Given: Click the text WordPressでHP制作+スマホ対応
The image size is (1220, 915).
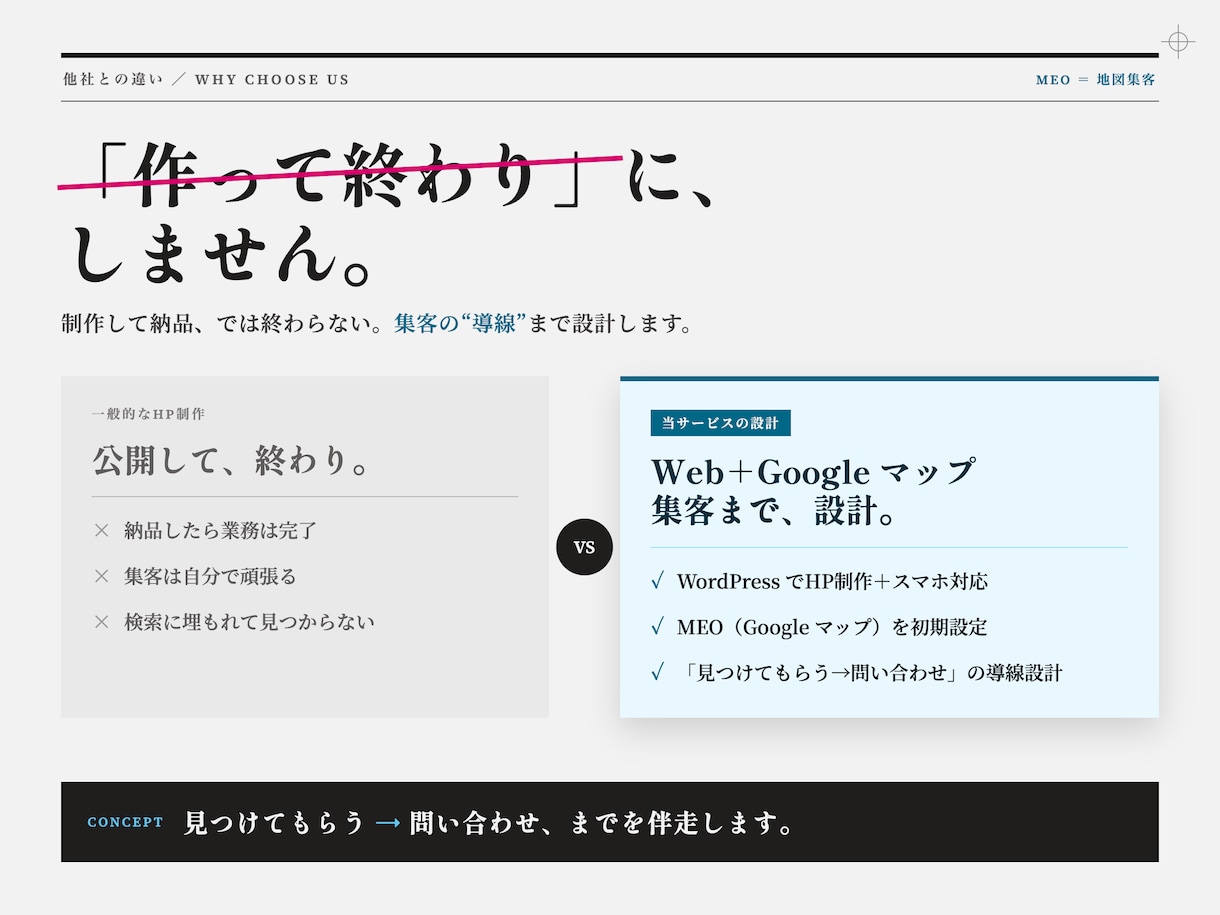Looking at the screenshot, I should tap(832, 581).
